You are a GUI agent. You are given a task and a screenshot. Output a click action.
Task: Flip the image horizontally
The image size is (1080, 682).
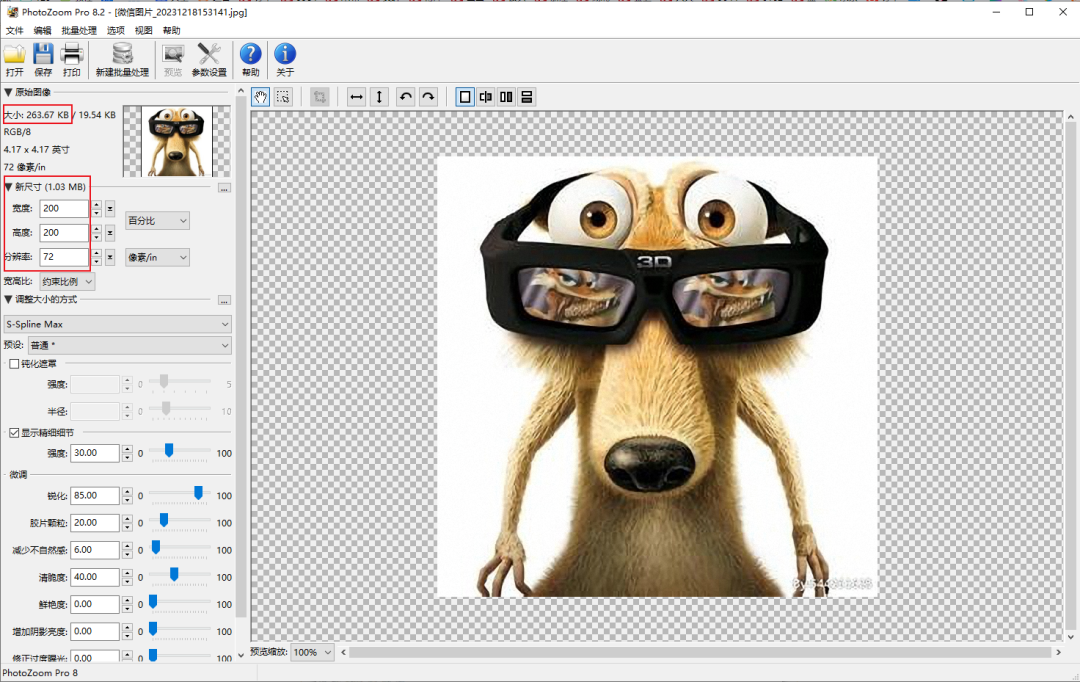coord(356,97)
